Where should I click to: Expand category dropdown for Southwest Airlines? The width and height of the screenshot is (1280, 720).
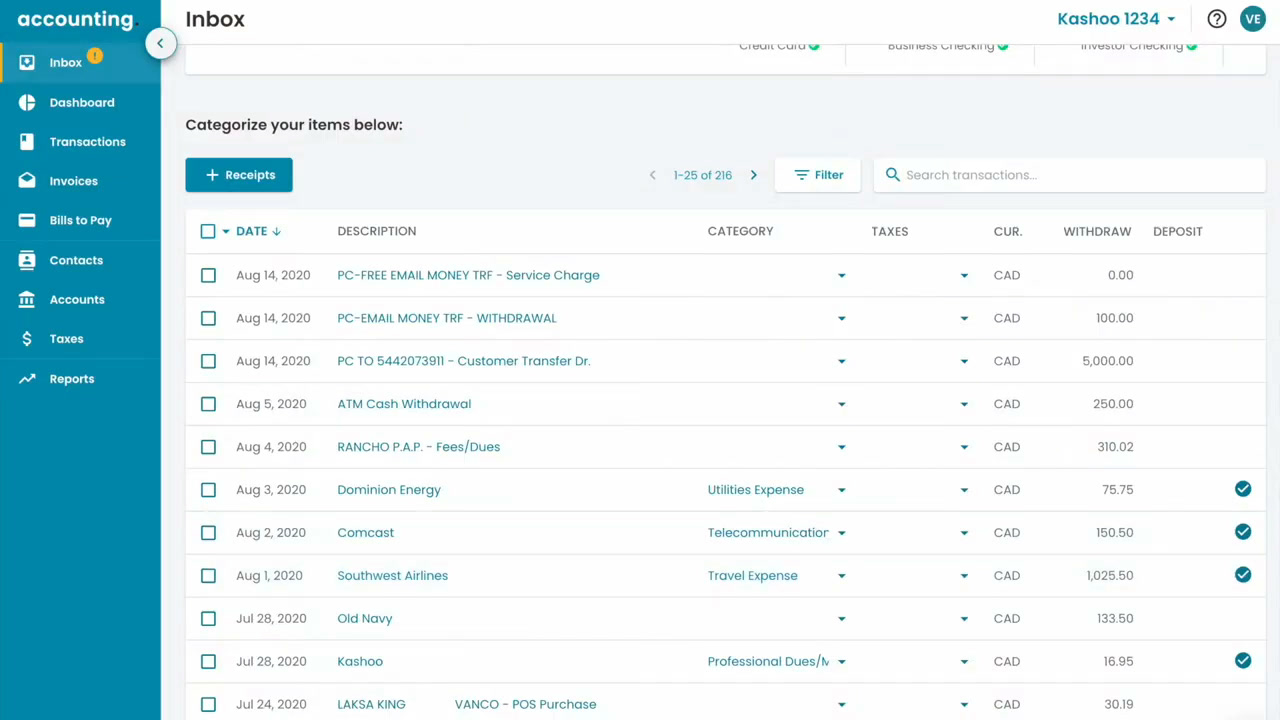(x=842, y=576)
